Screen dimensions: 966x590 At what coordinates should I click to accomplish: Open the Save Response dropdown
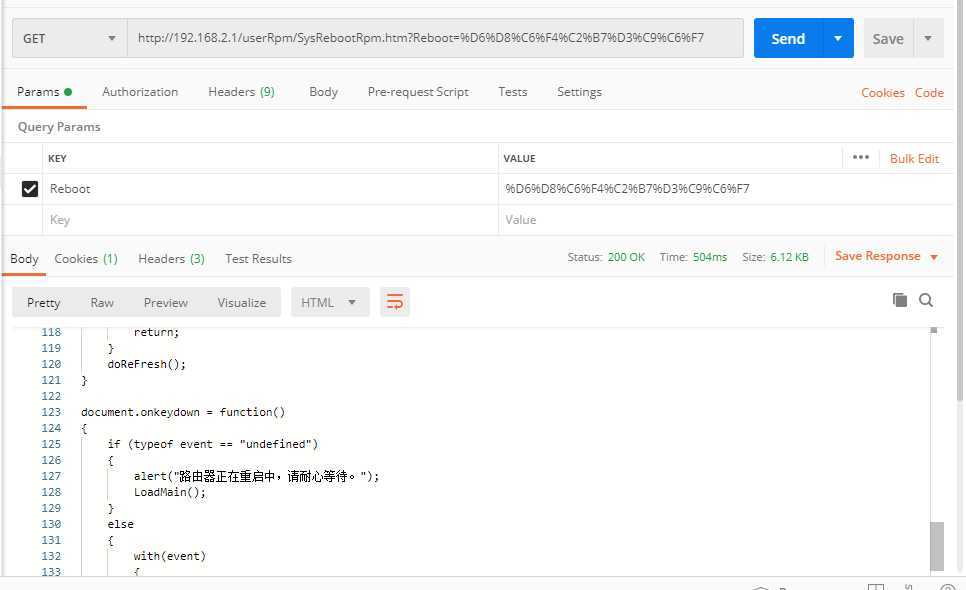[x=887, y=256]
